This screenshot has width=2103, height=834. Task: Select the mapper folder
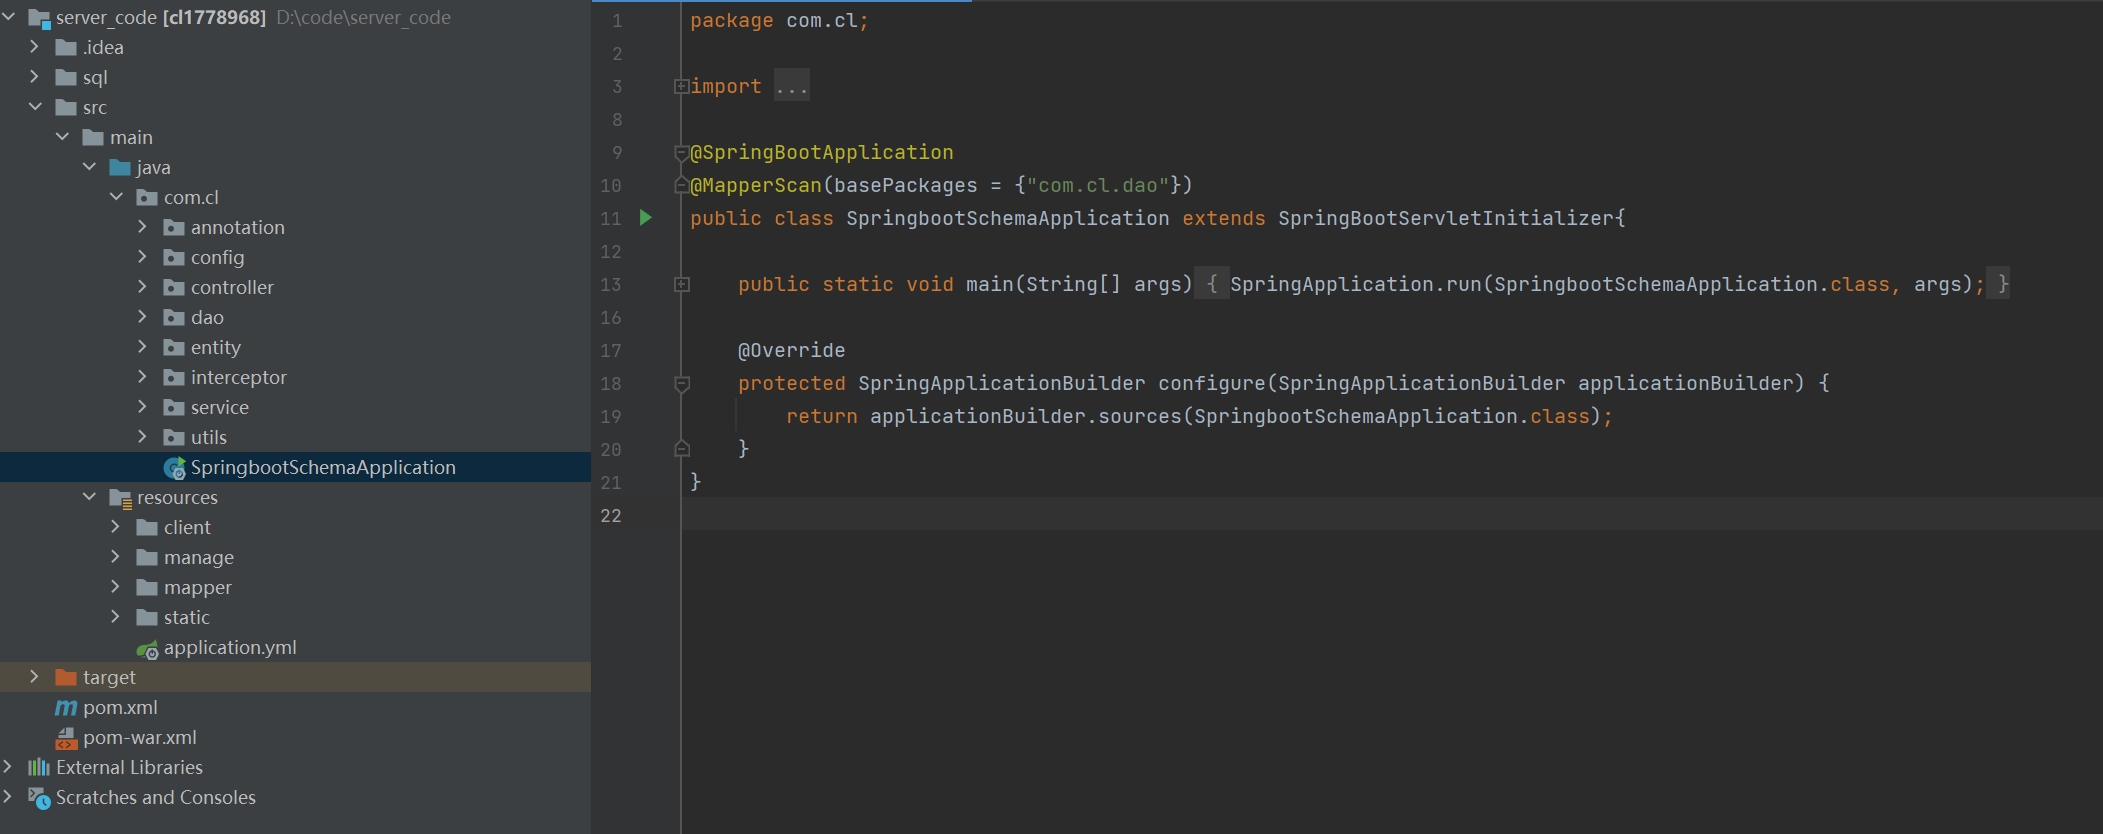(197, 587)
